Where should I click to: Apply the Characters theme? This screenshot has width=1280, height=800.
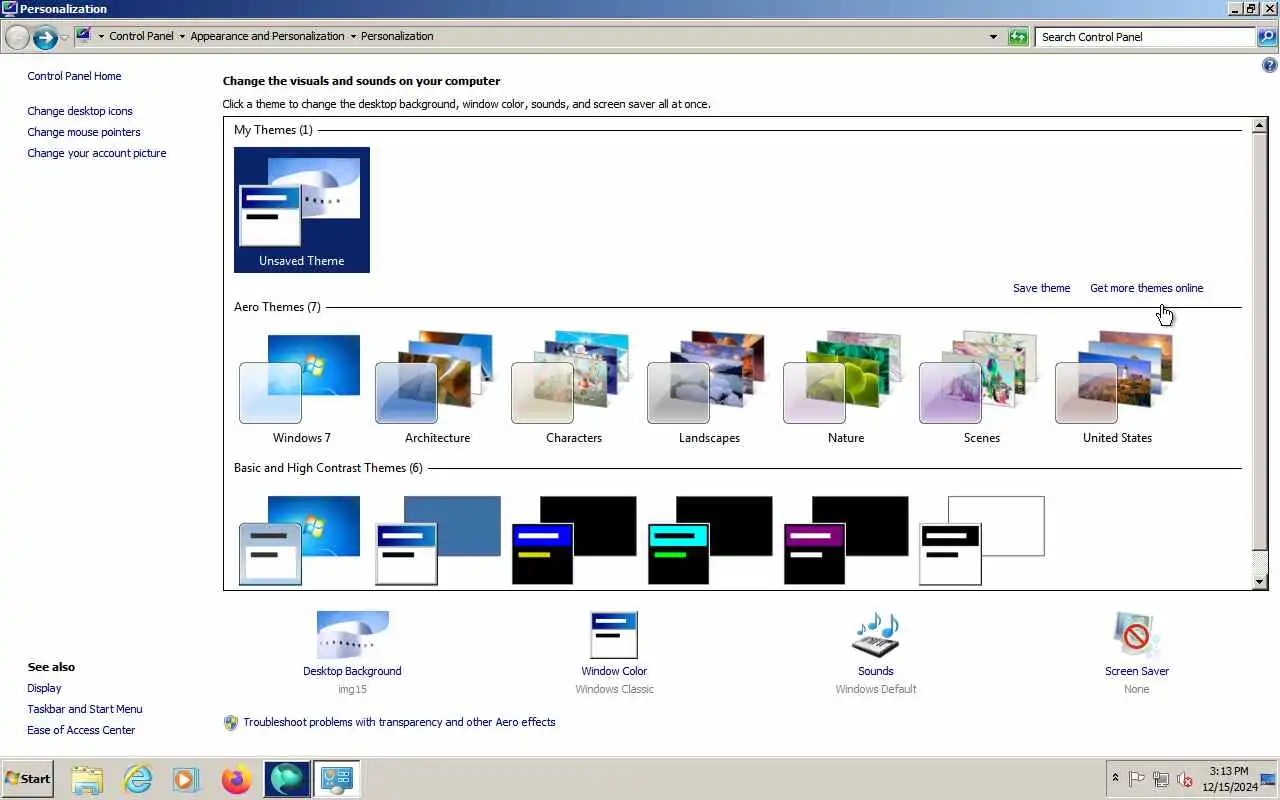click(573, 390)
